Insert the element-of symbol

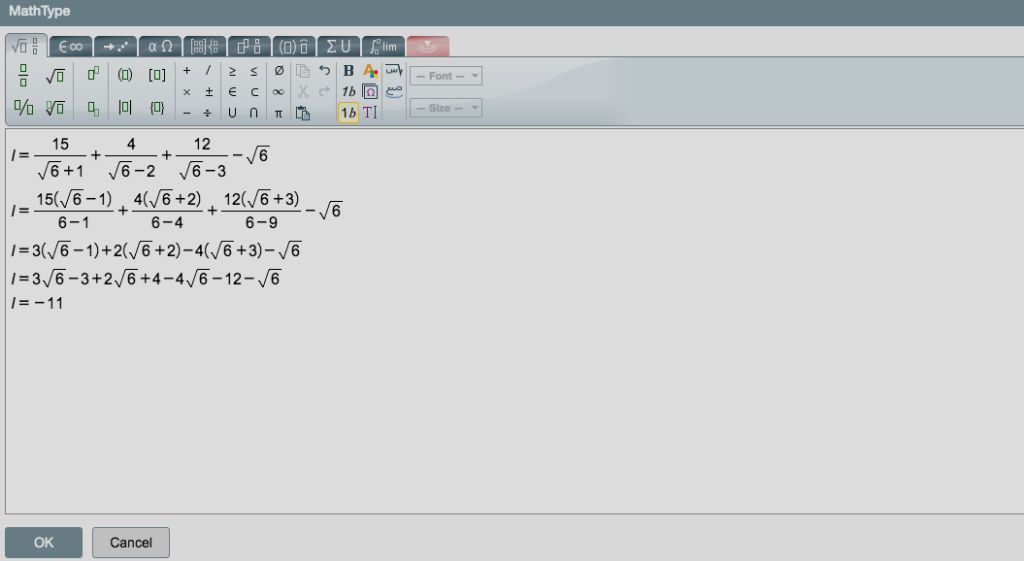click(232, 92)
